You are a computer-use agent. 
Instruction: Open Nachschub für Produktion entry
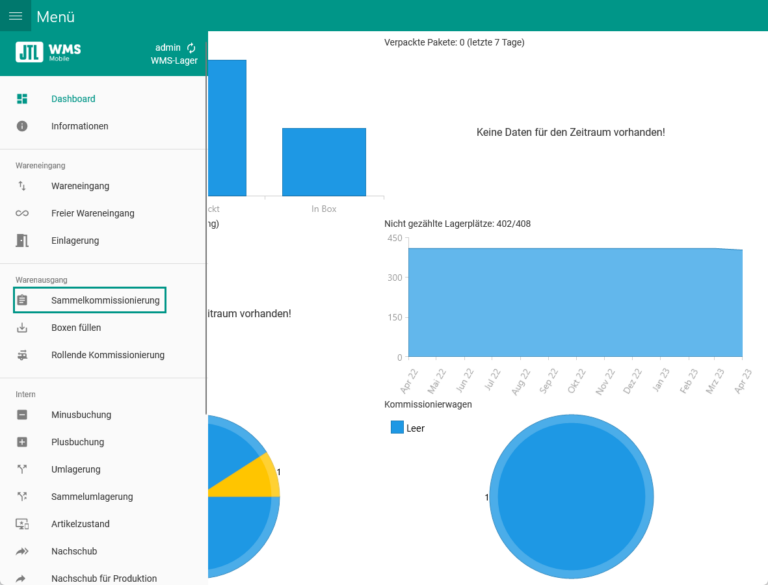pyautogui.click(x=104, y=578)
